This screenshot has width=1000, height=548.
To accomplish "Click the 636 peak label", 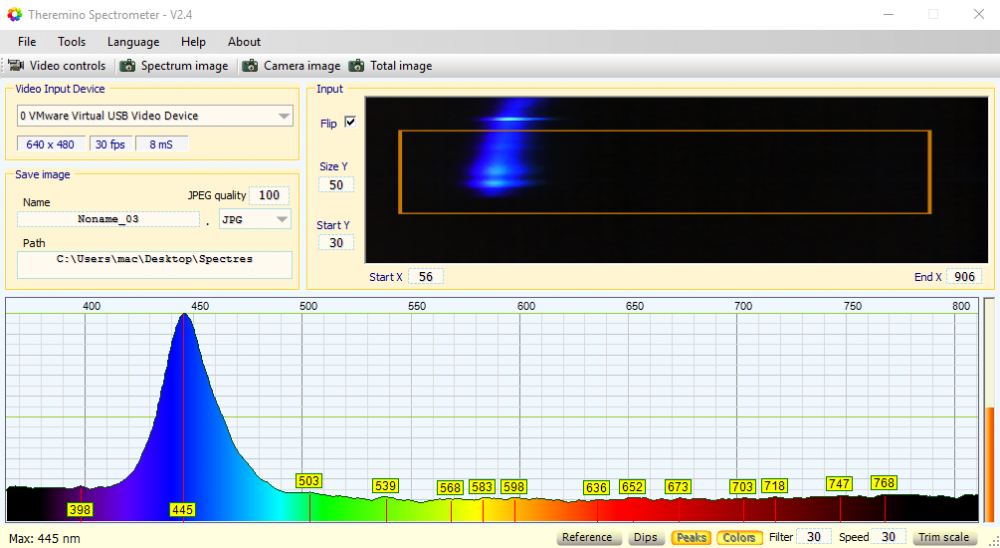I will tap(596, 487).
